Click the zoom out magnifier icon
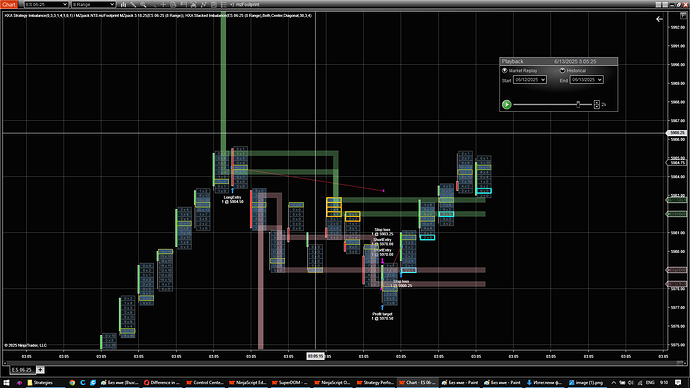The image size is (690, 388). pos(154,4)
